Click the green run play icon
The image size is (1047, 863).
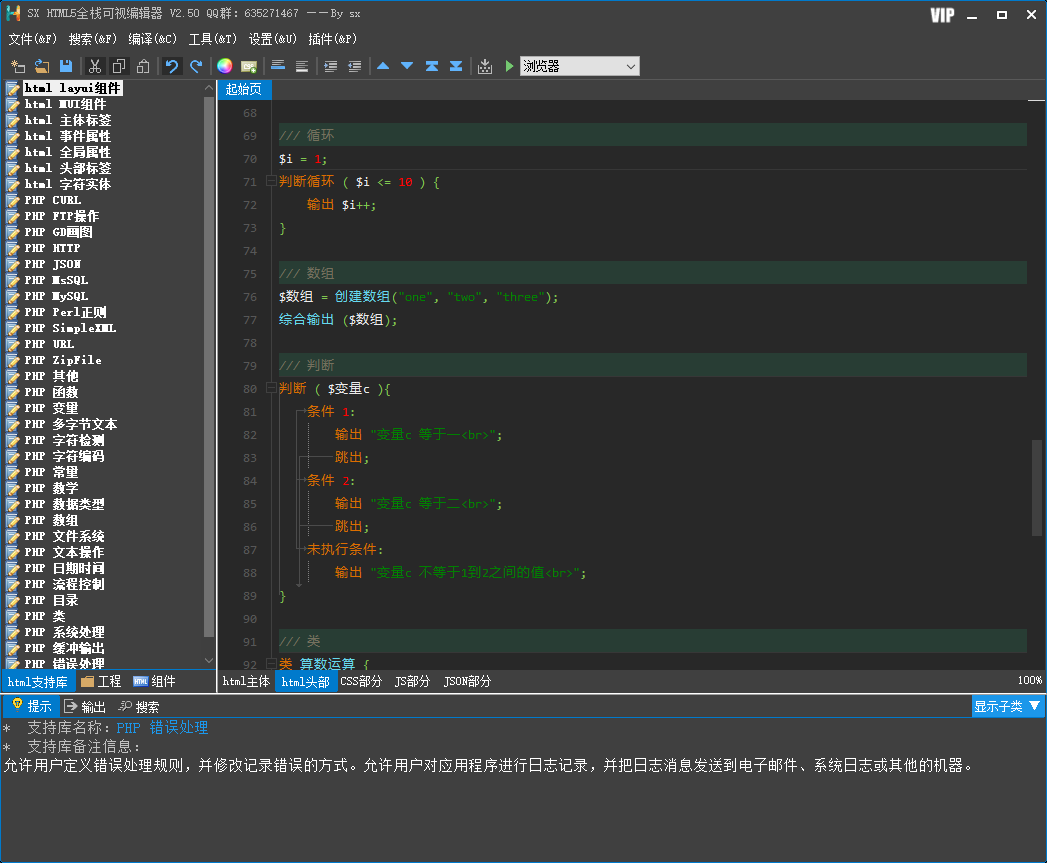(x=509, y=66)
